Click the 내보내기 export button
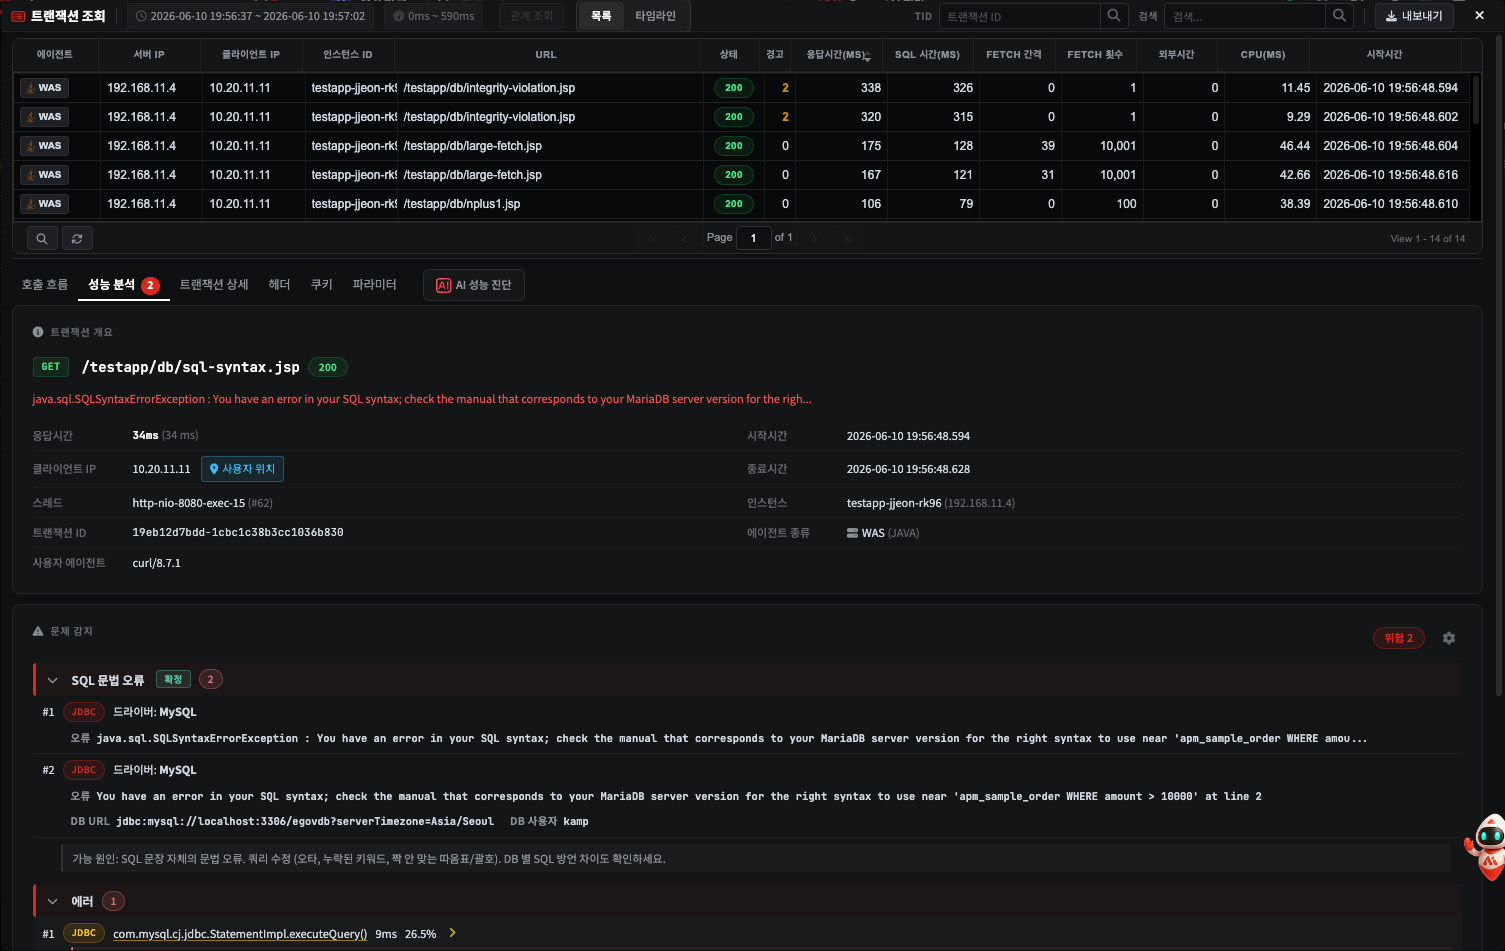 pyautogui.click(x=1414, y=16)
